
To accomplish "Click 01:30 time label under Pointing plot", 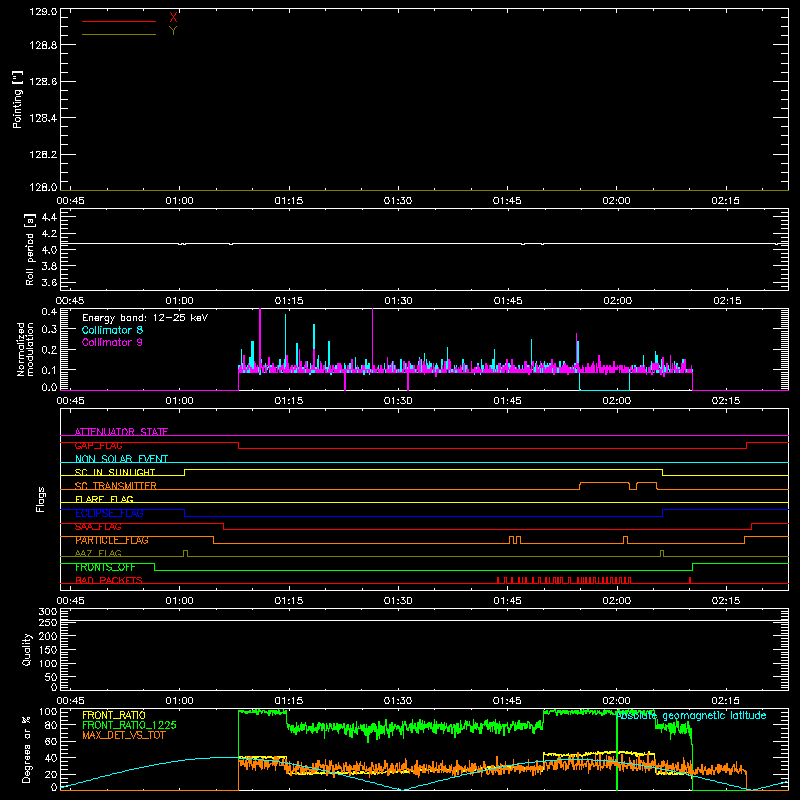I will point(398,201).
